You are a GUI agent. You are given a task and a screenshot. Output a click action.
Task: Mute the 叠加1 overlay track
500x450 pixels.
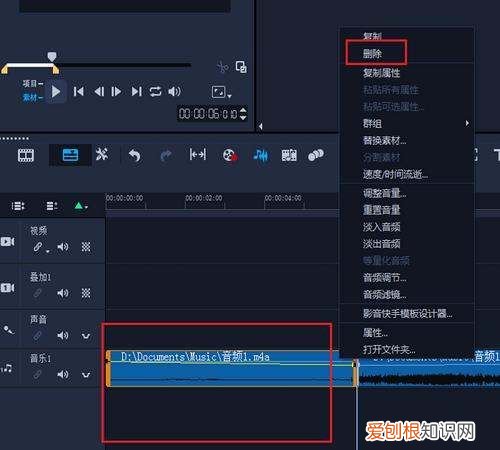pyautogui.click(x=63, y=293)
